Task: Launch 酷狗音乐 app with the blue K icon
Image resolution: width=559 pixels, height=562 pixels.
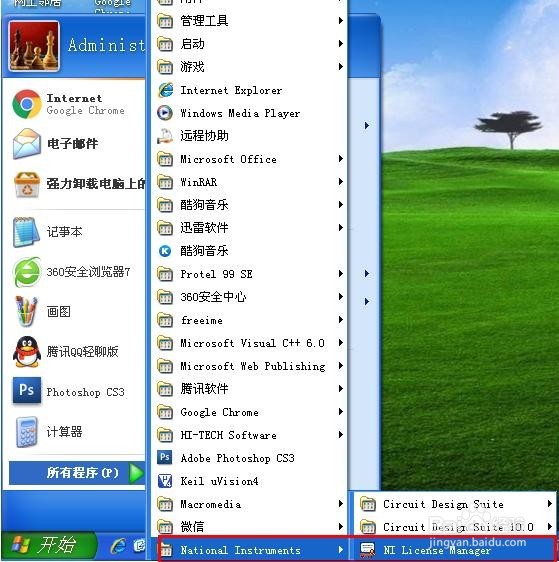Action: pyautogui.click(x=165, y=251)
